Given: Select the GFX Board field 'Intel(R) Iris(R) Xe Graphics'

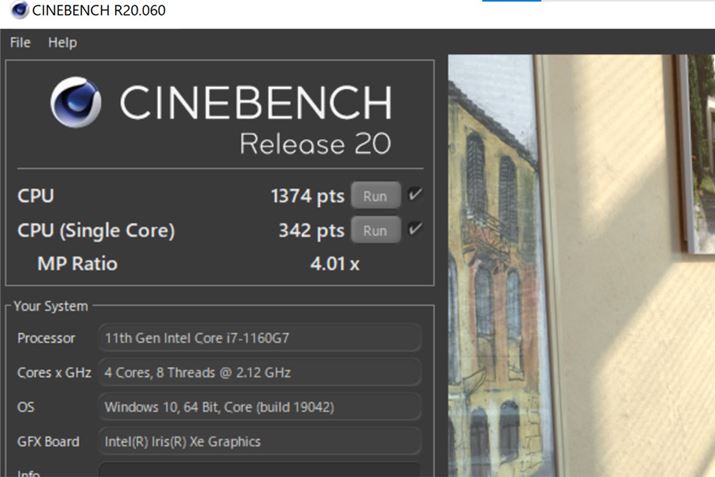Looking at the screenshot, I should (259, 441).
